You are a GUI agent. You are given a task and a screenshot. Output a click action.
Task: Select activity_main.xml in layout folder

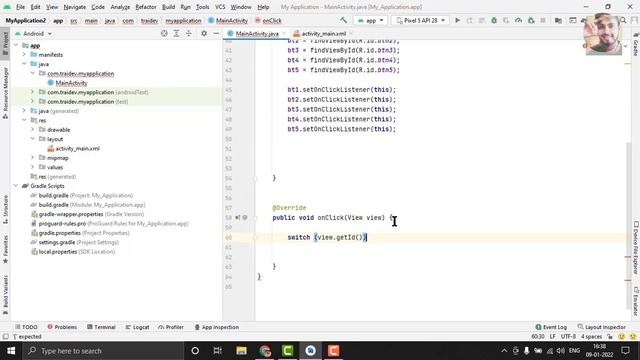78,148
